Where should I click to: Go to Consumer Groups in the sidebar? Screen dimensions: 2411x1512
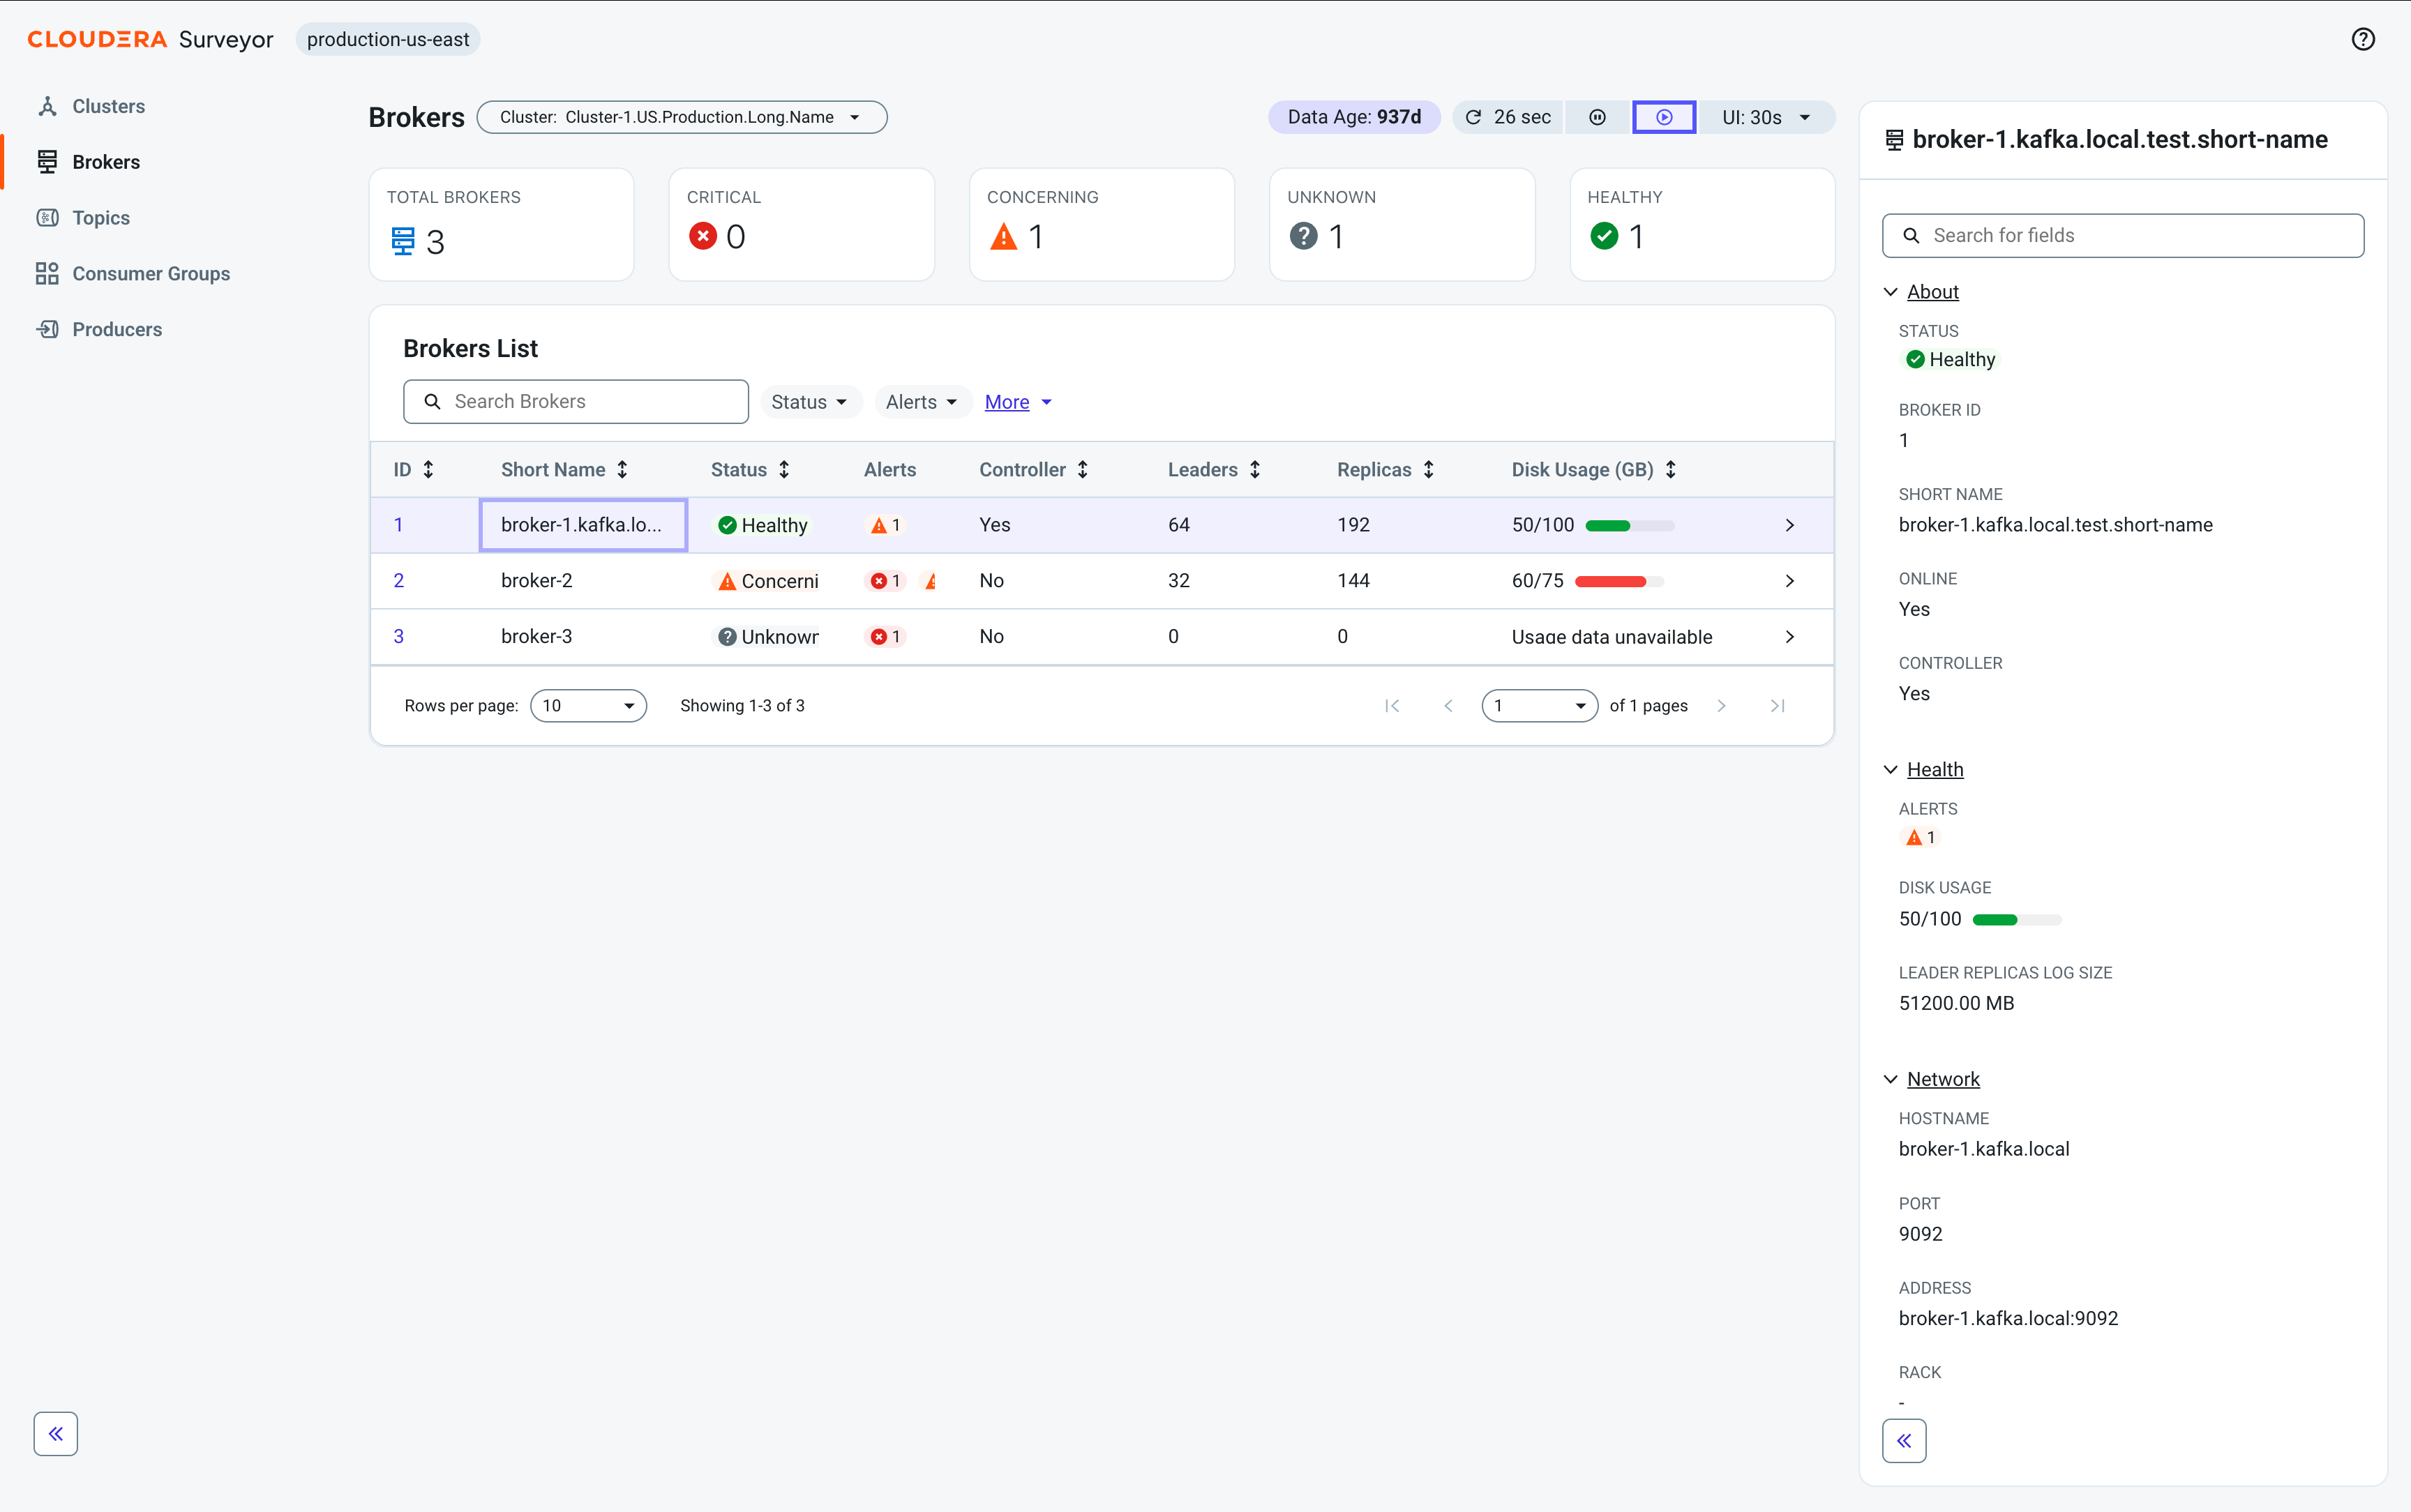point(151,274)
